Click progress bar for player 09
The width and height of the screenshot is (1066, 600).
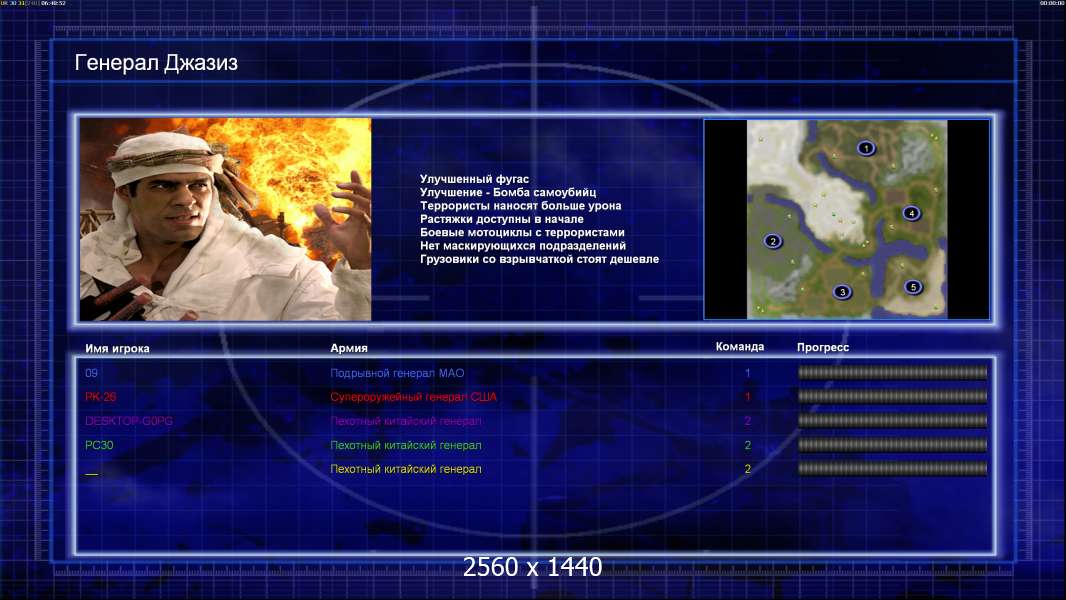pyautogui.click(x=893, y=372)
